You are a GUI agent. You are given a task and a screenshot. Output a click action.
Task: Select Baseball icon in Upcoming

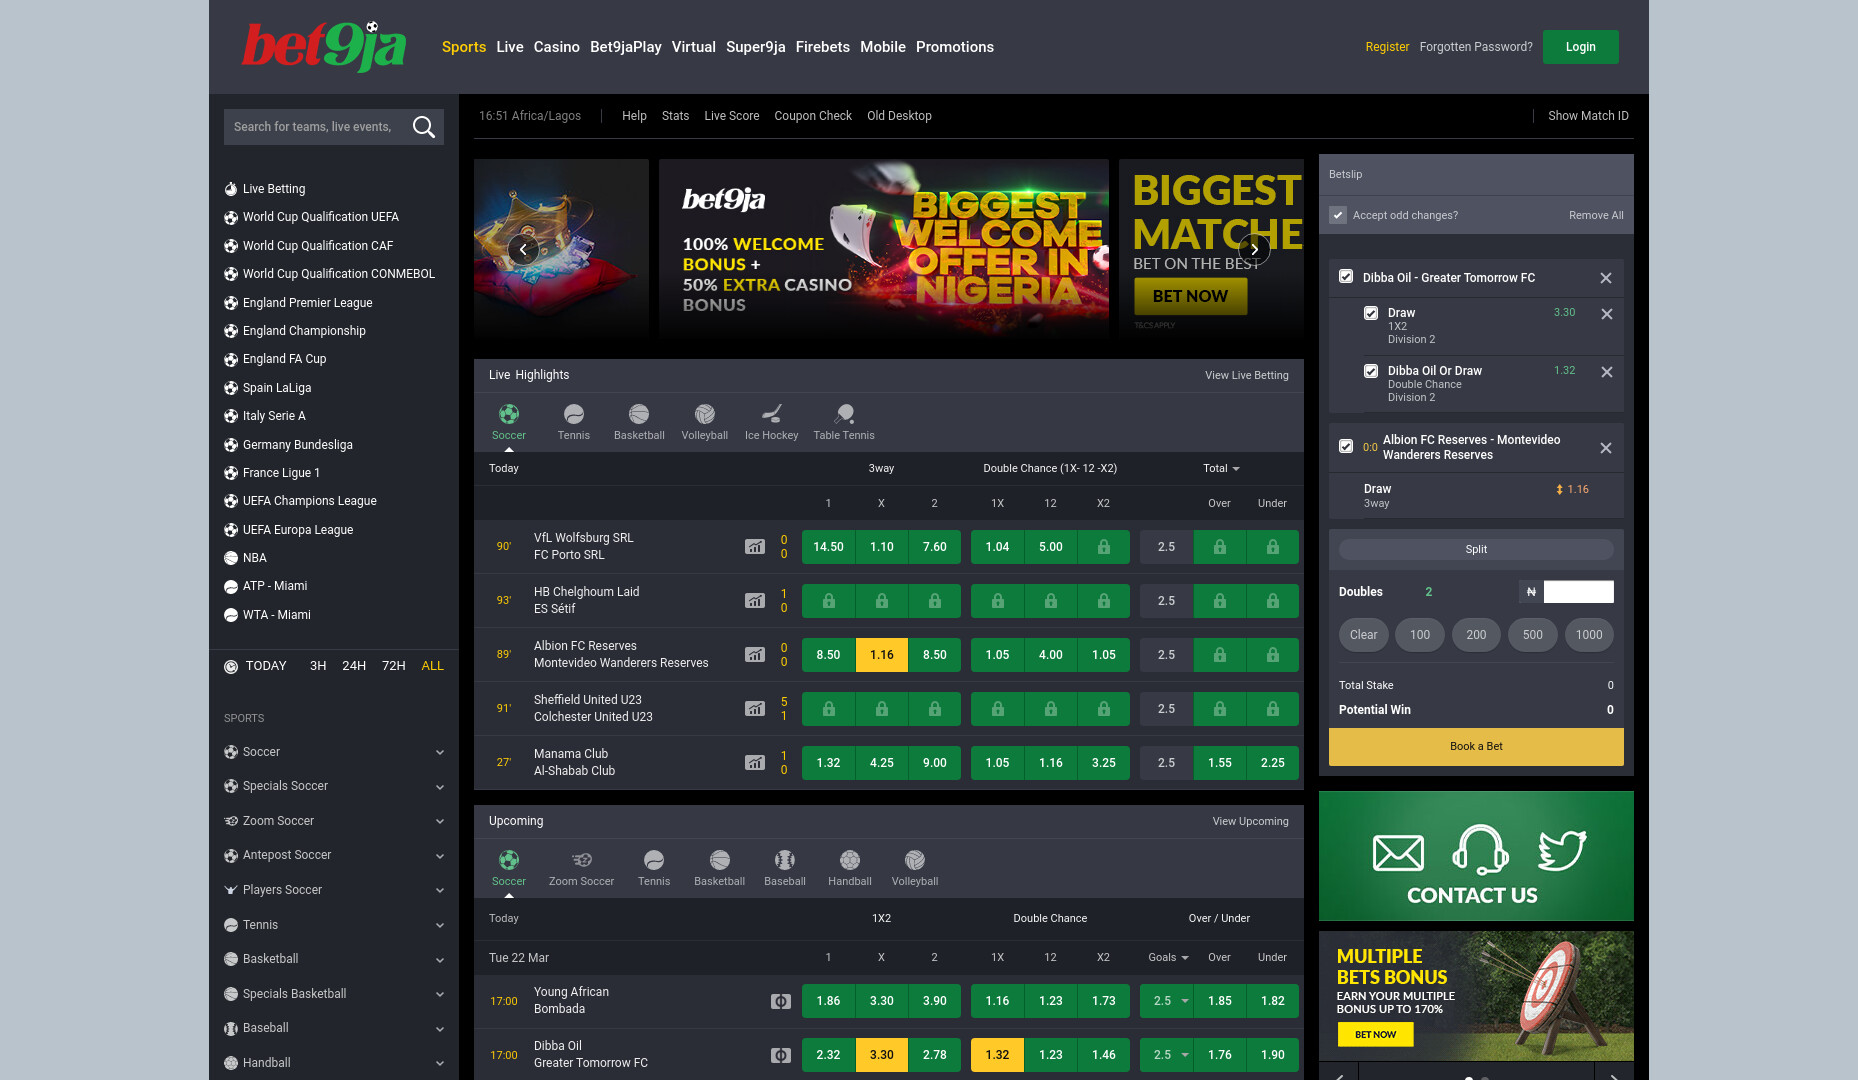tap(785, 860)
